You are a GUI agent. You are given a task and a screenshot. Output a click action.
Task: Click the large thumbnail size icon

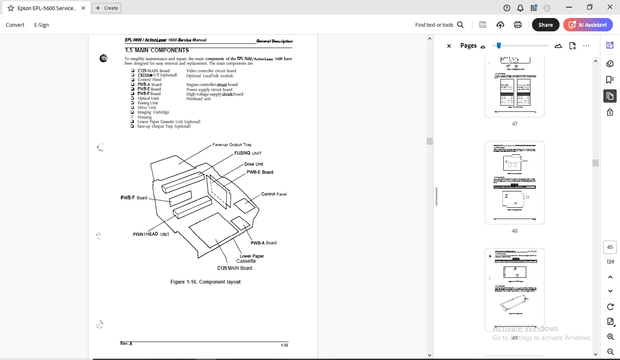pyautogui.click(x=558, y=46)
